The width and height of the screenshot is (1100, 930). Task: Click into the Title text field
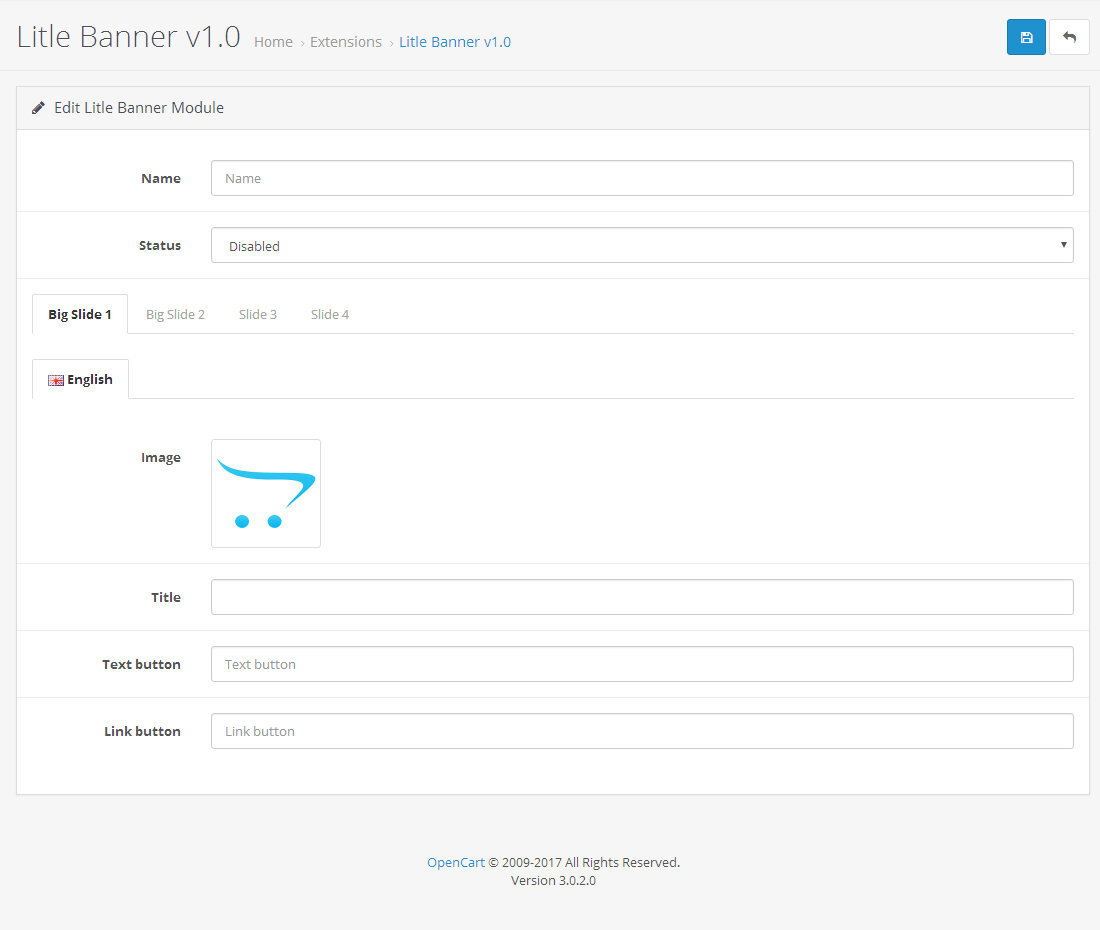(642, 597)
